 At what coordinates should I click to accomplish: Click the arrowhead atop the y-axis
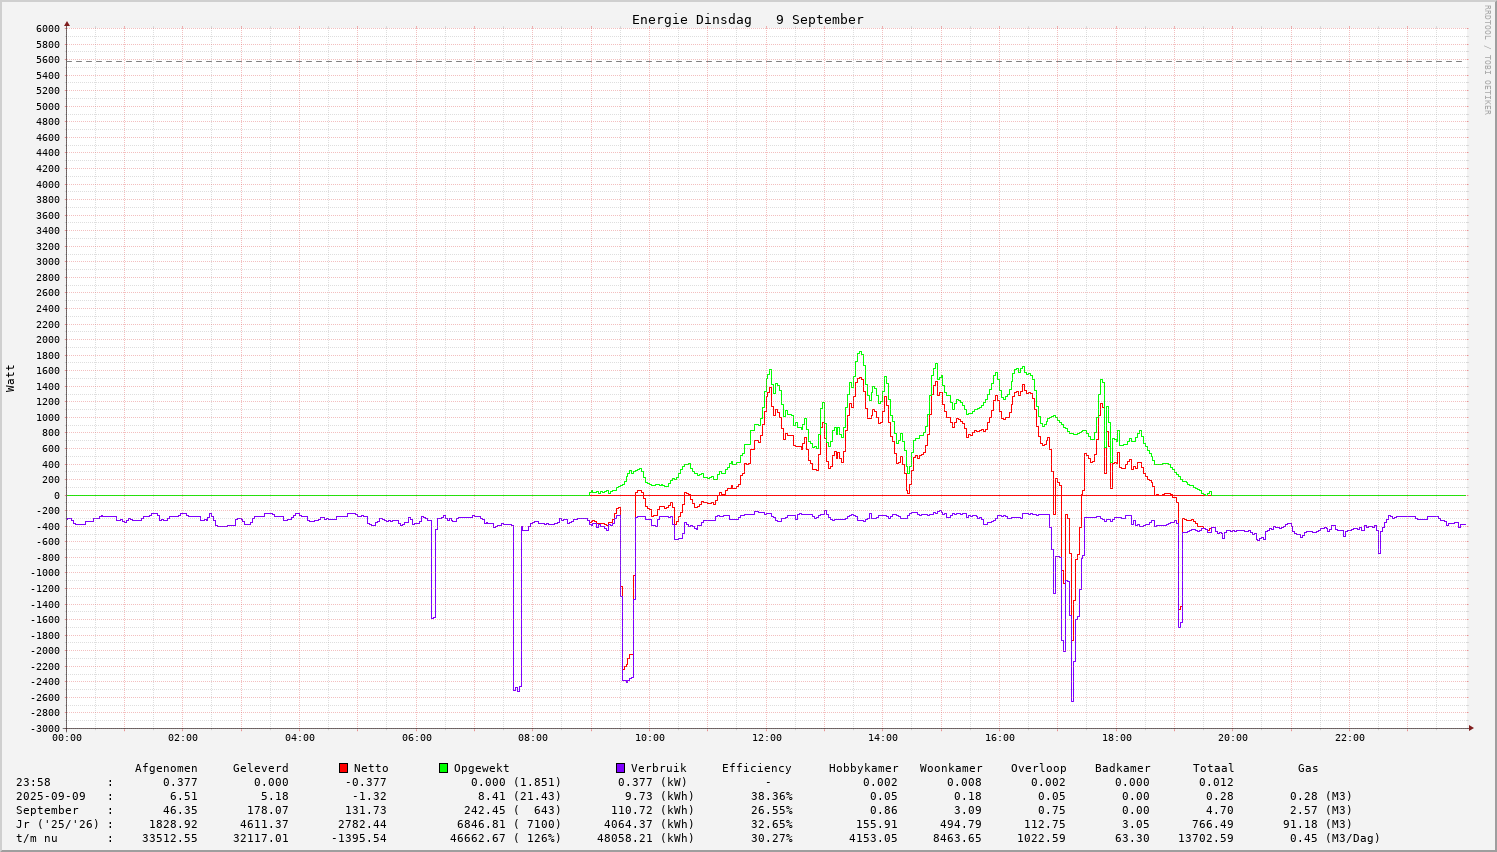click(67, 23)
